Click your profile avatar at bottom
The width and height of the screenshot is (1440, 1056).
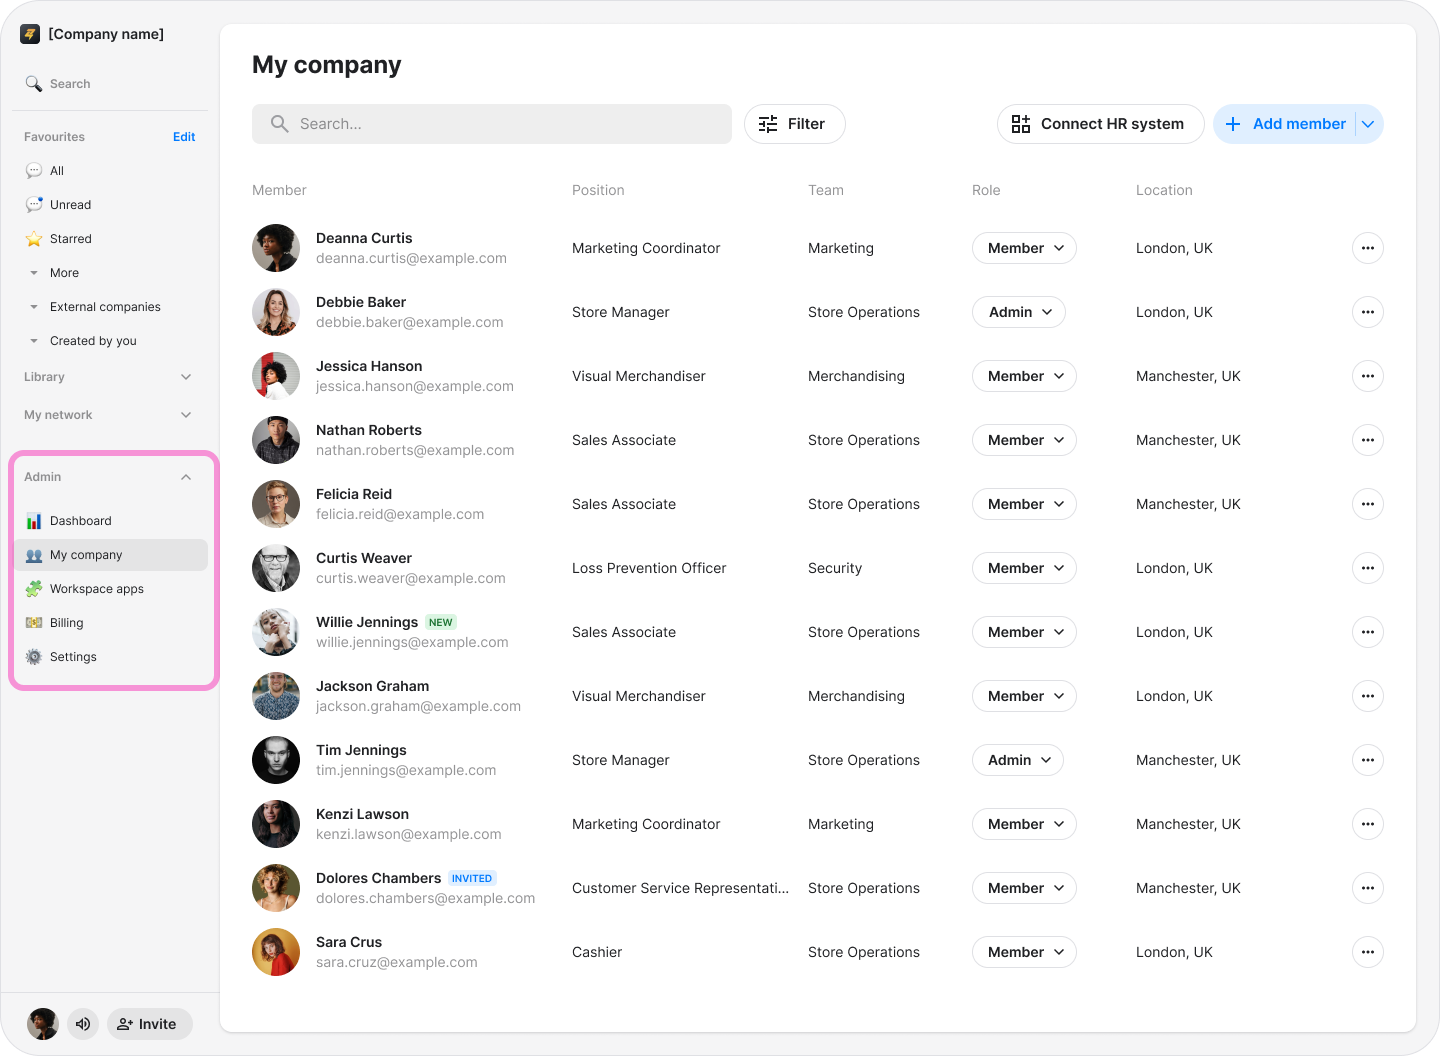pyautogui.click(x=43, y=1024)
